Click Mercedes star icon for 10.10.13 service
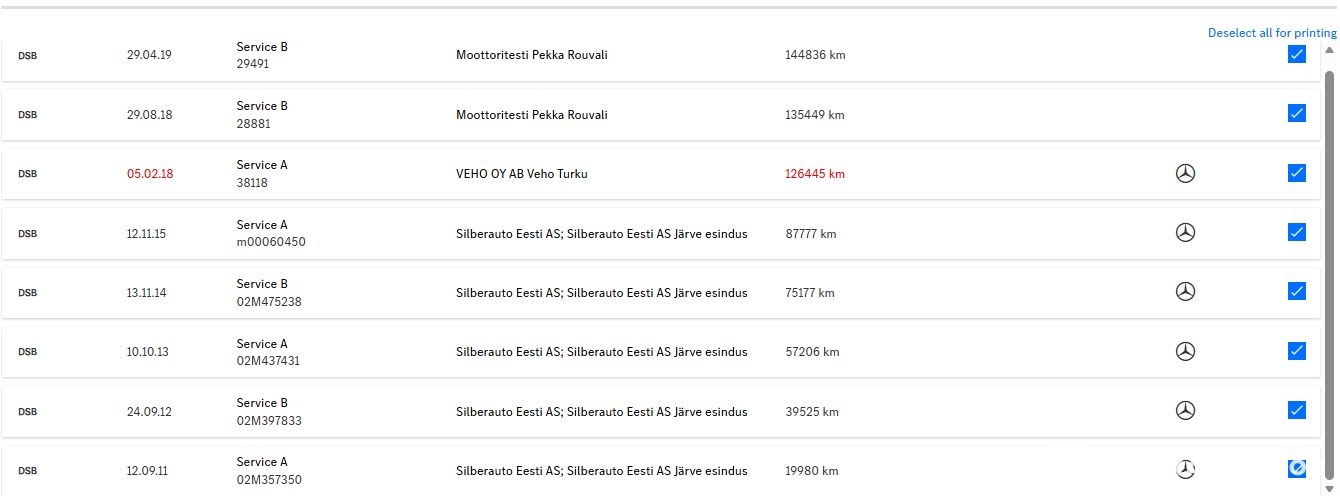Screen dimensions: 1340x496 coord(1185,352)
